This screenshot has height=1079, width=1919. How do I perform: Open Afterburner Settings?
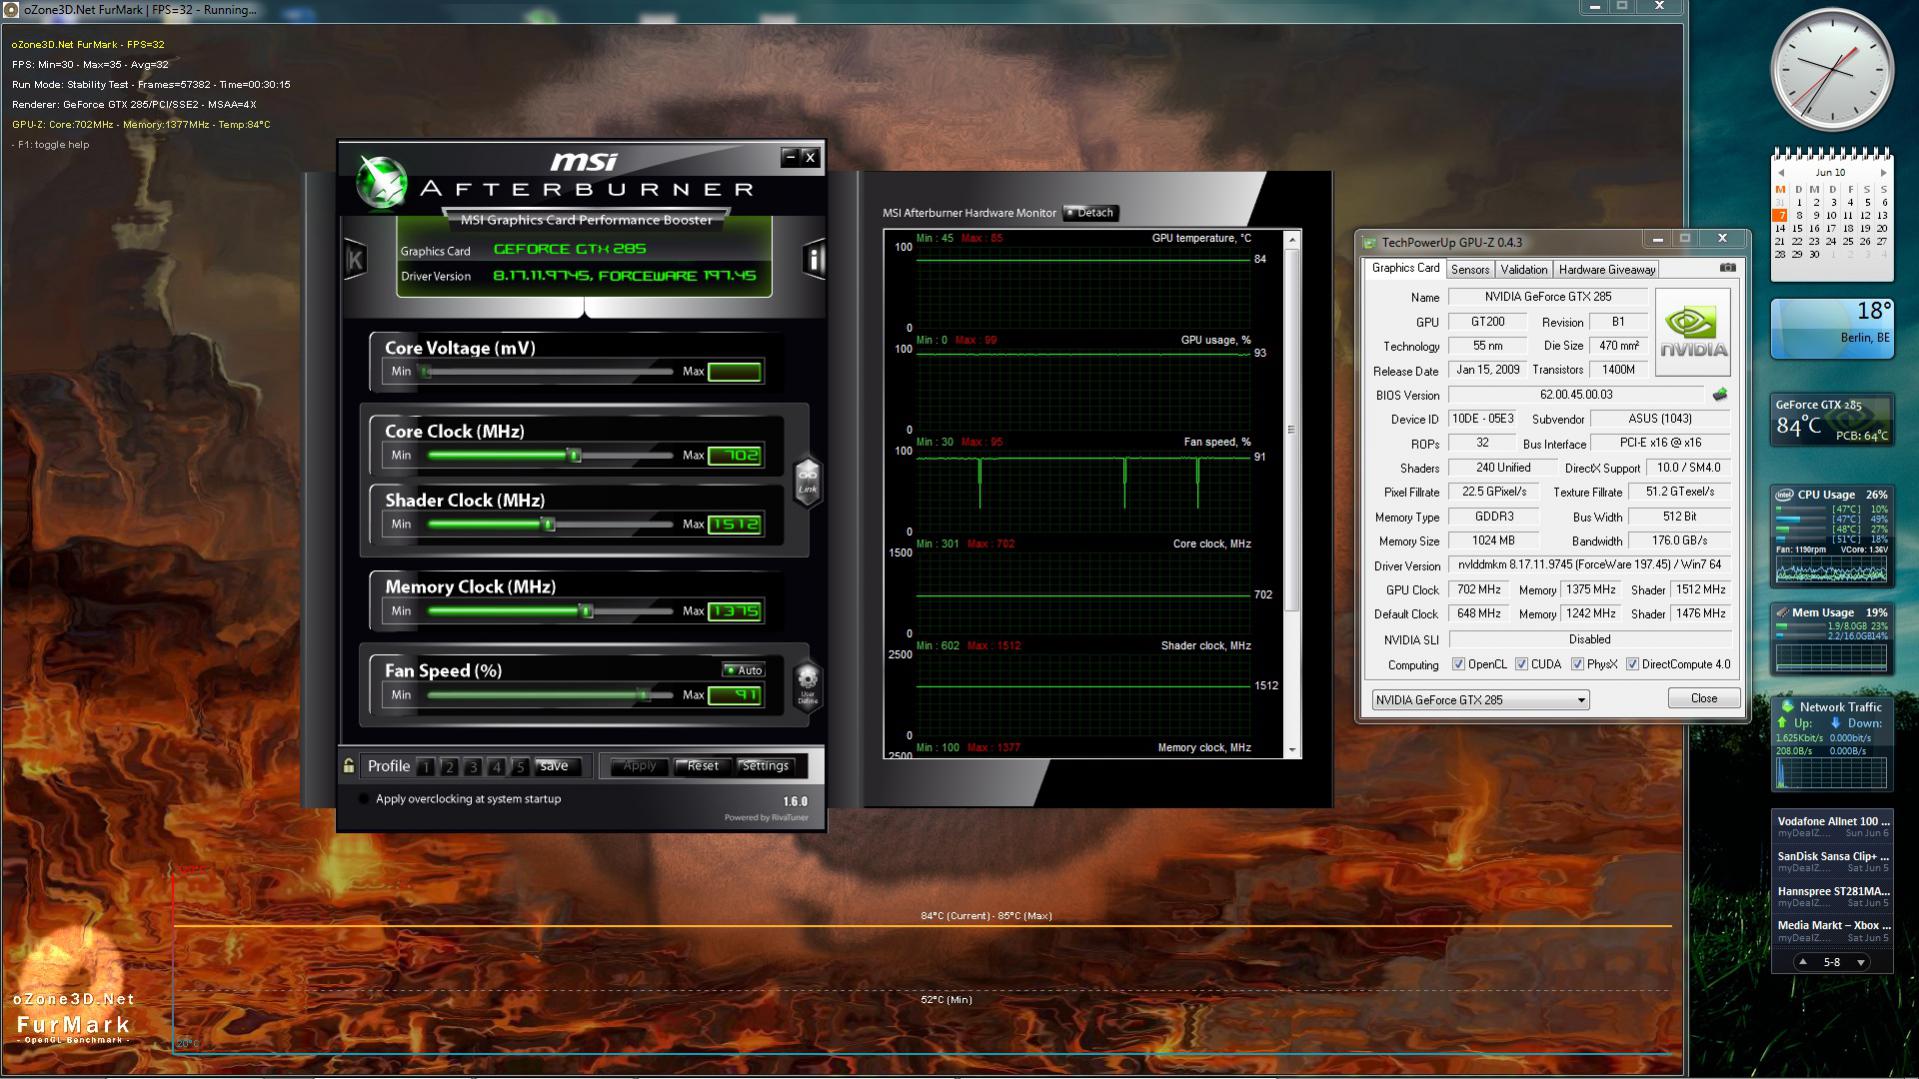[x=765, y=766]
